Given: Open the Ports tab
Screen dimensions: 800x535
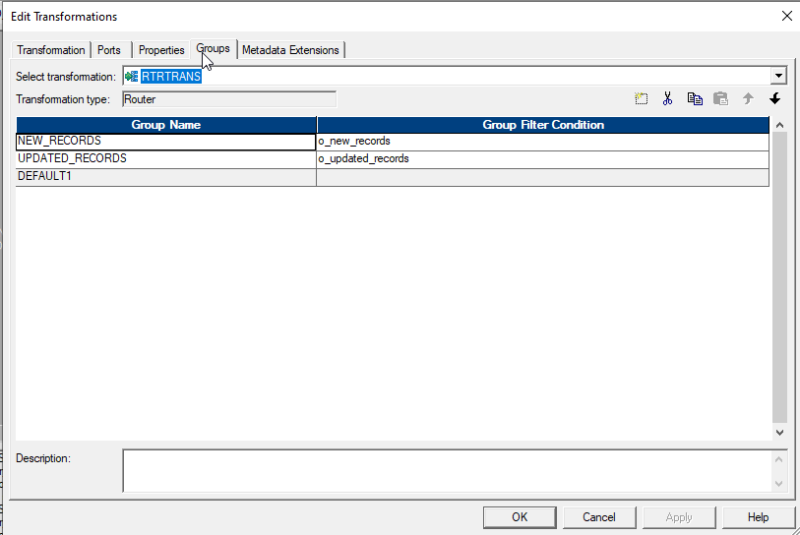Looking at the screenshot, I should click(x=109, y=50).
